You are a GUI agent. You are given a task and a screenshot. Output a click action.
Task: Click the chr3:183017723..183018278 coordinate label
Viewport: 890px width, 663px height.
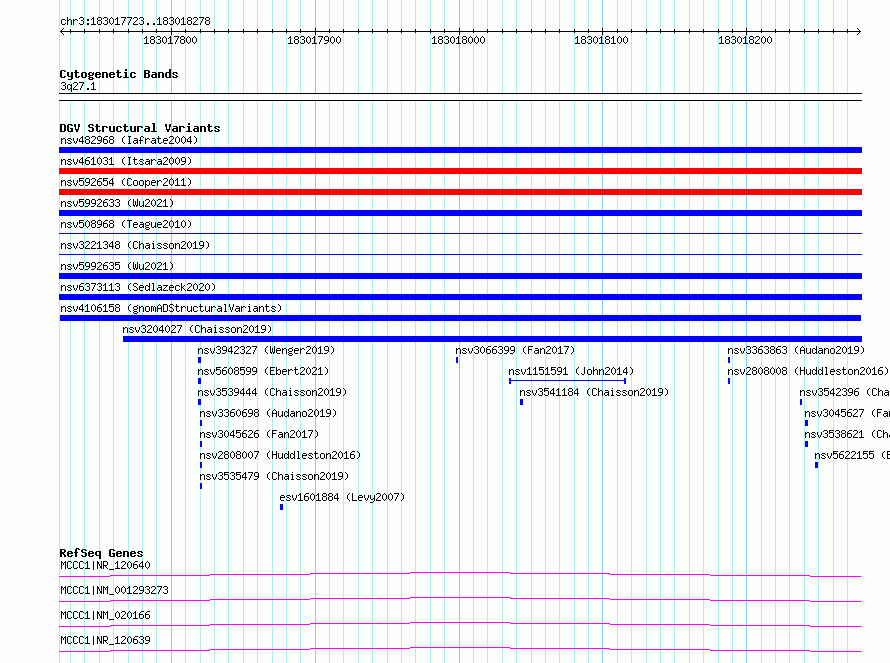[x=135, y=22]
